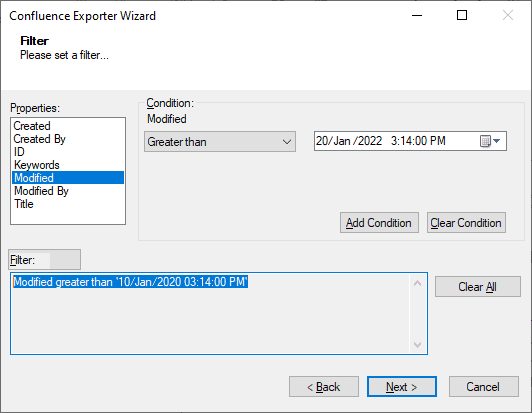Select Keywords in the Properties list

click(x=37, y=165)
